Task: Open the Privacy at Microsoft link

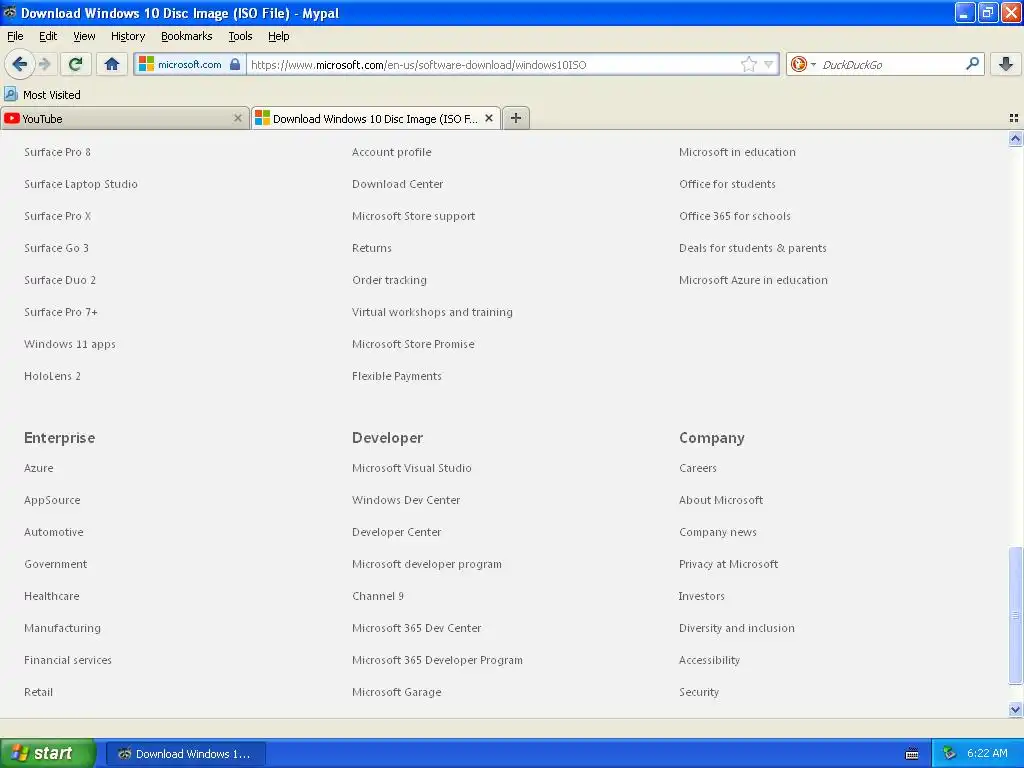Action: click(729, 564)
